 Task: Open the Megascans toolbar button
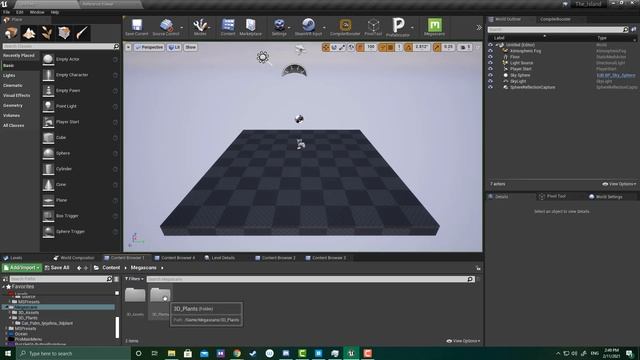434,27
